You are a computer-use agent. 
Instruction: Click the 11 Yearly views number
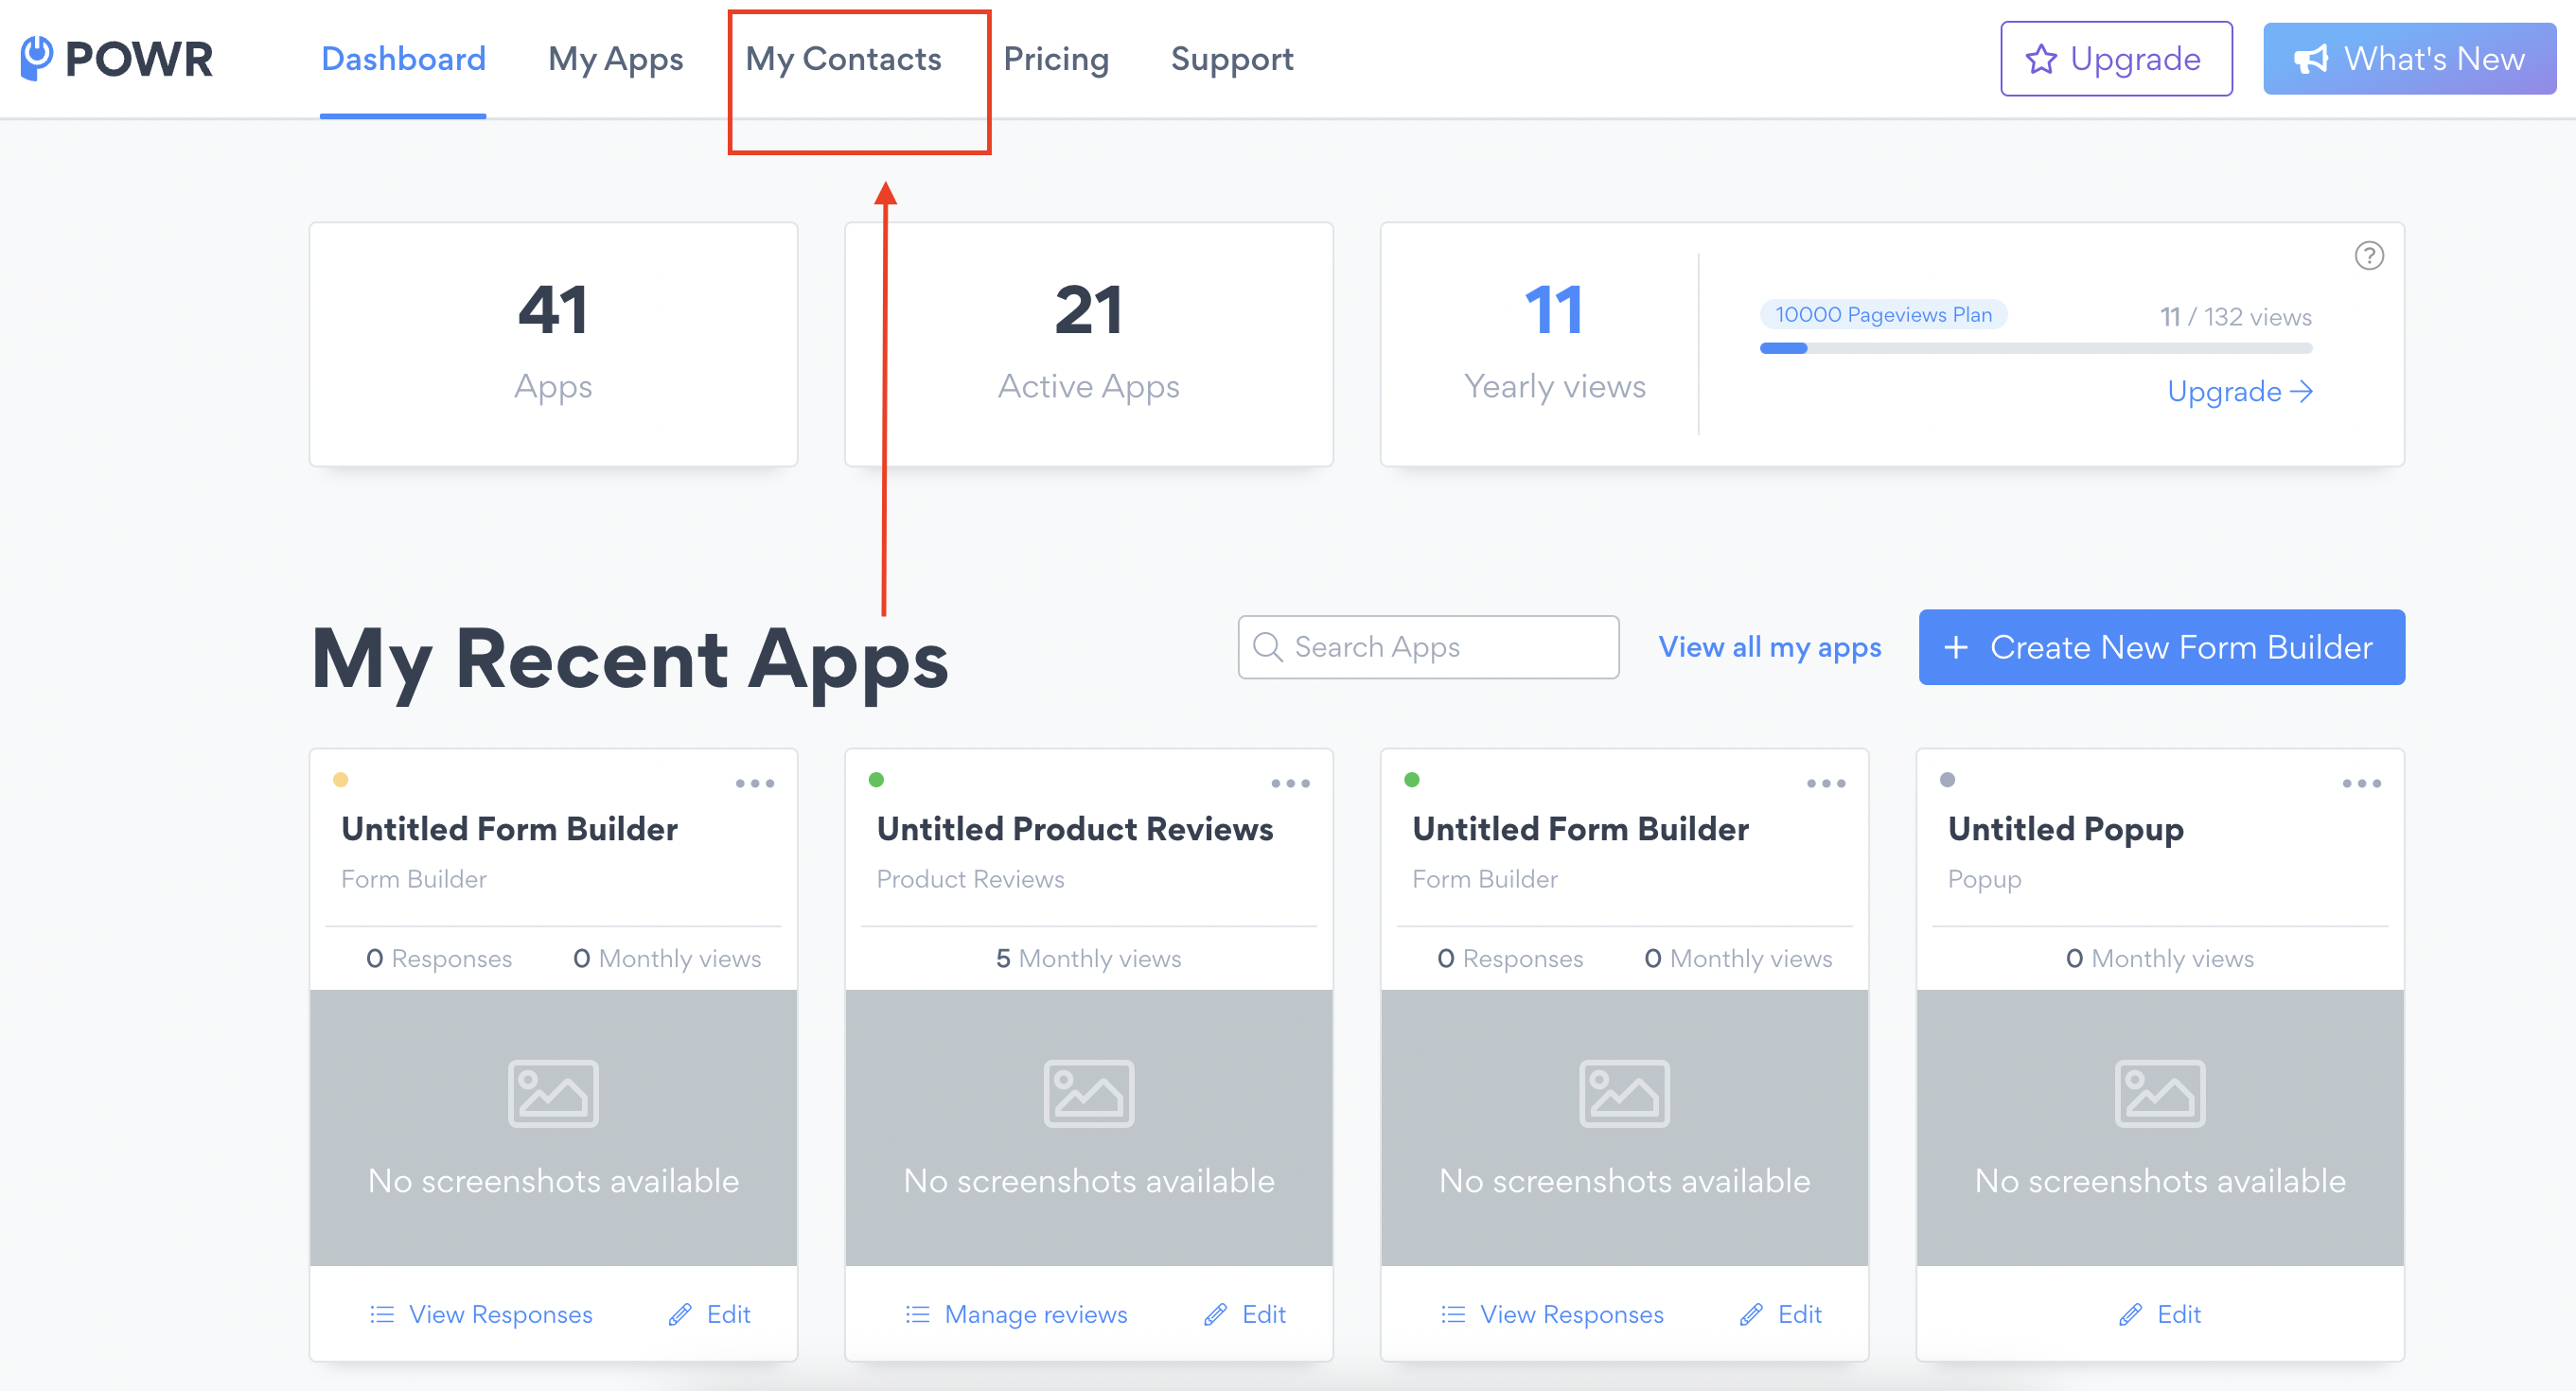(1554, 309)
